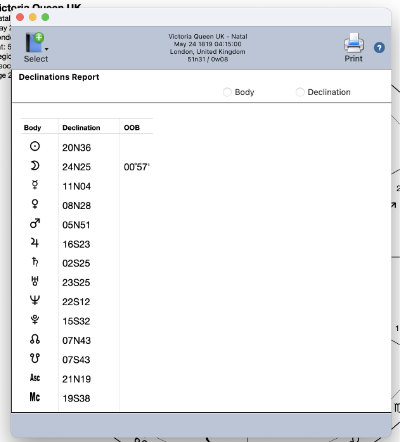Screen dimensions: 400x442
Task: Open the blue help question mark
Action: [379, 48]
